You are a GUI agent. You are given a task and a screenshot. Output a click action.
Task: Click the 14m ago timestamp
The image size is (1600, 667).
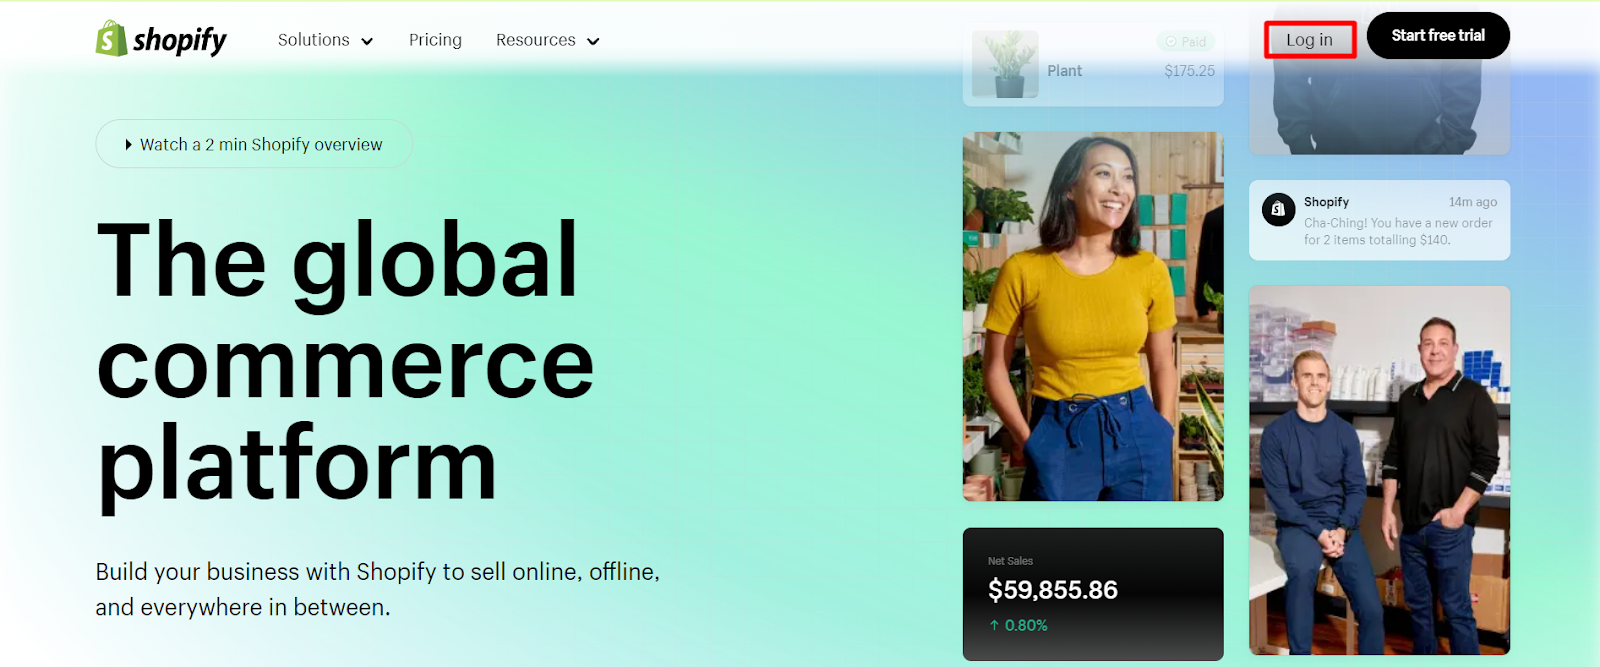coord(1473,202)
